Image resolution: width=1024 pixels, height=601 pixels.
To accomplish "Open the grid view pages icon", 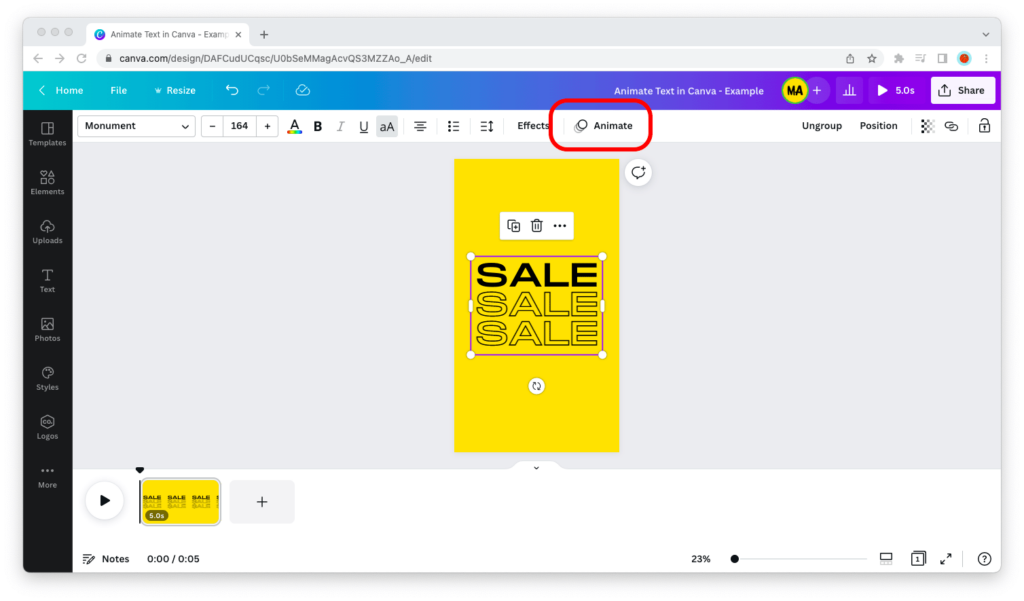I will pos(918,559).
